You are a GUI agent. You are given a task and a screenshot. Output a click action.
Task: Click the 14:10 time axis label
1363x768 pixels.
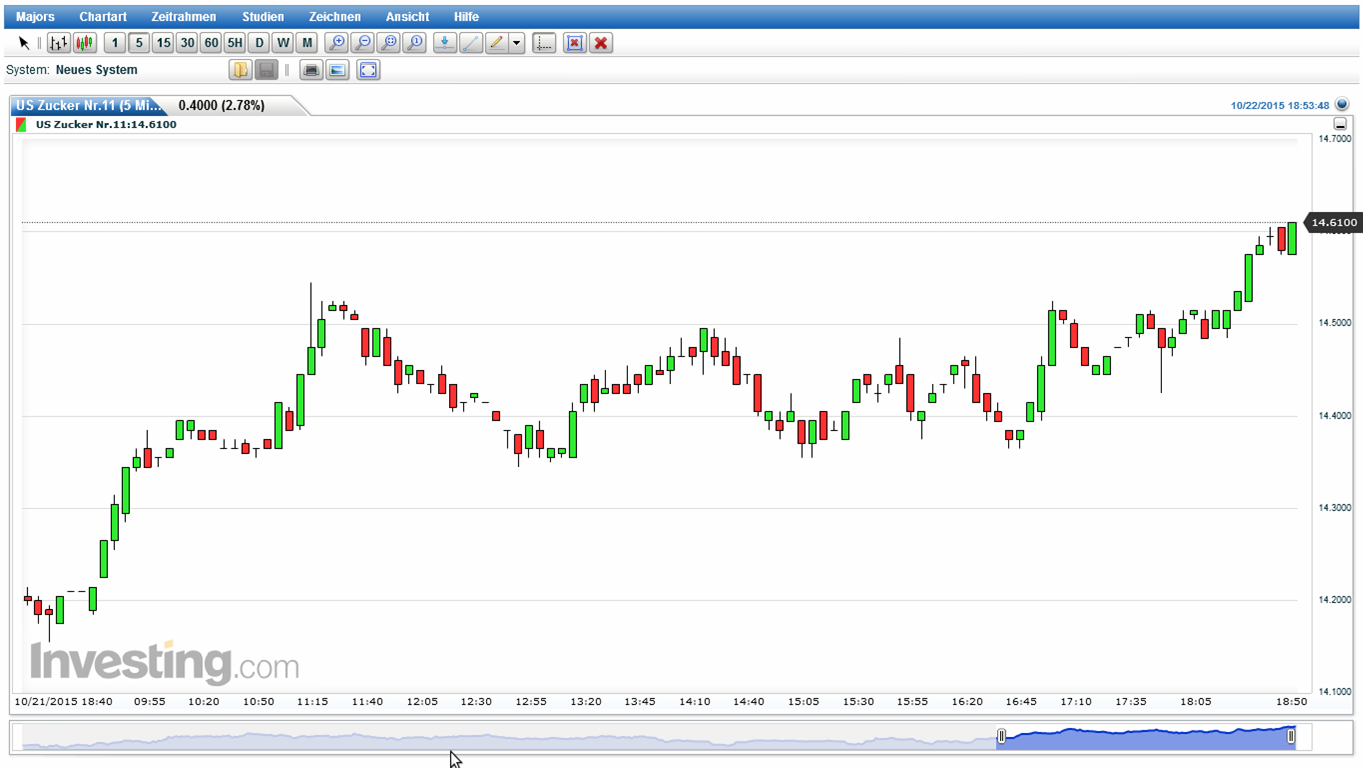pos(695,702)
